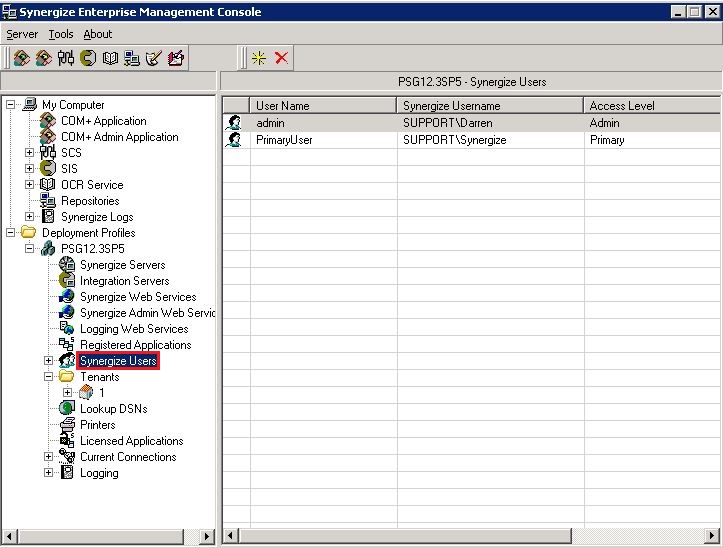The image size is (723, 548).
Task: Select the Tenants folder label
Action: pos(100,377)
